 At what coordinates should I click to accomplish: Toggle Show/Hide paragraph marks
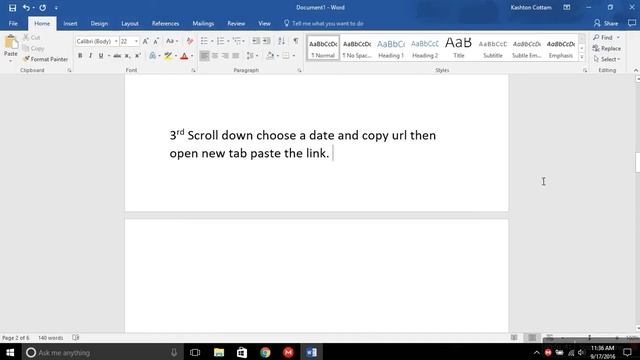(x=296, y=41)
